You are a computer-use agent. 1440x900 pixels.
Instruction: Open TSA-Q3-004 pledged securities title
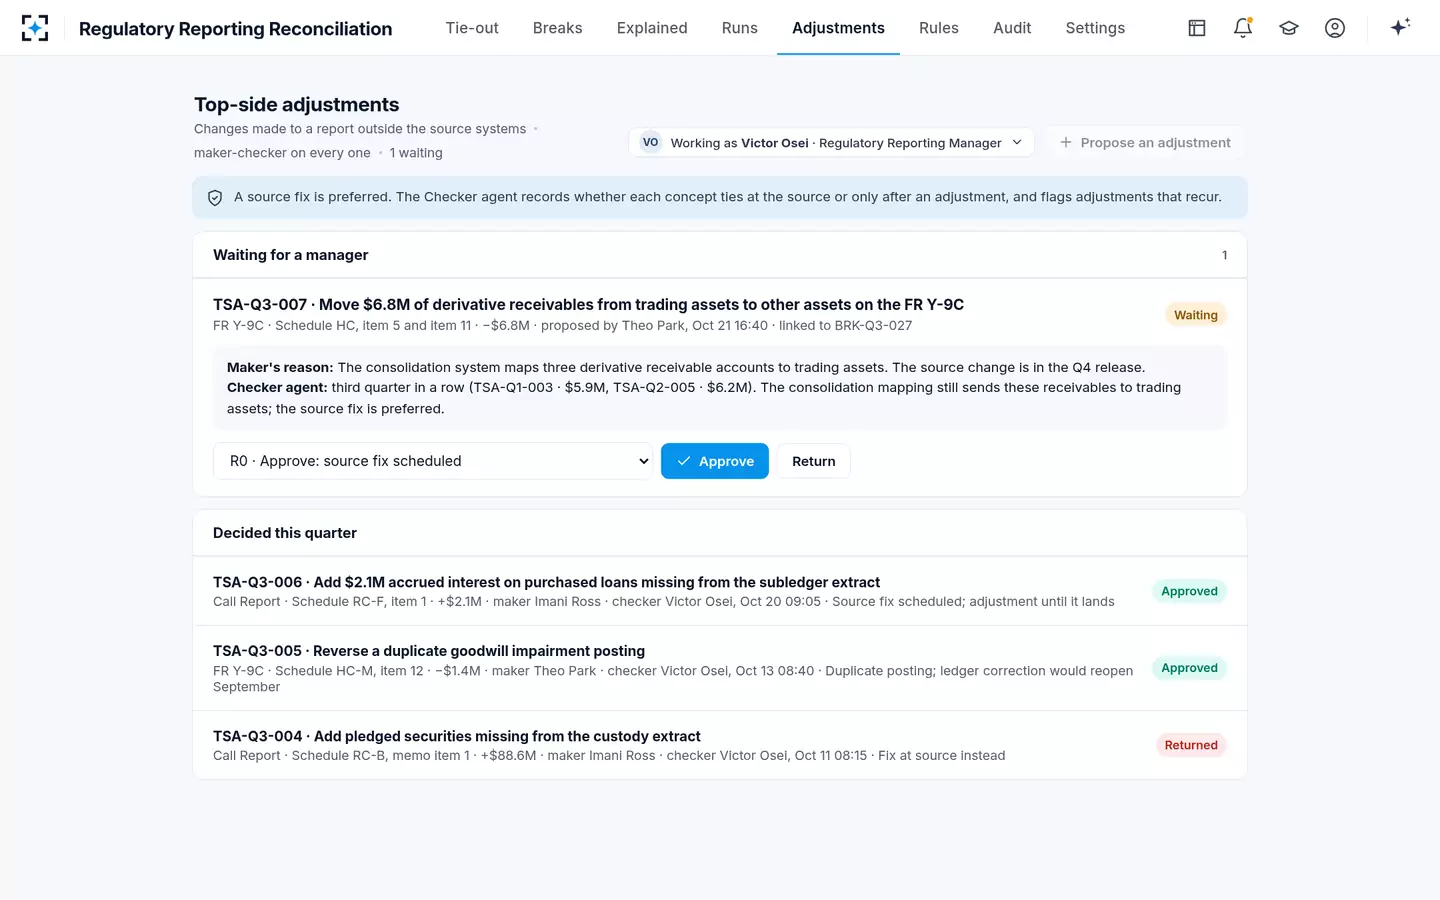tap(457, 736)
